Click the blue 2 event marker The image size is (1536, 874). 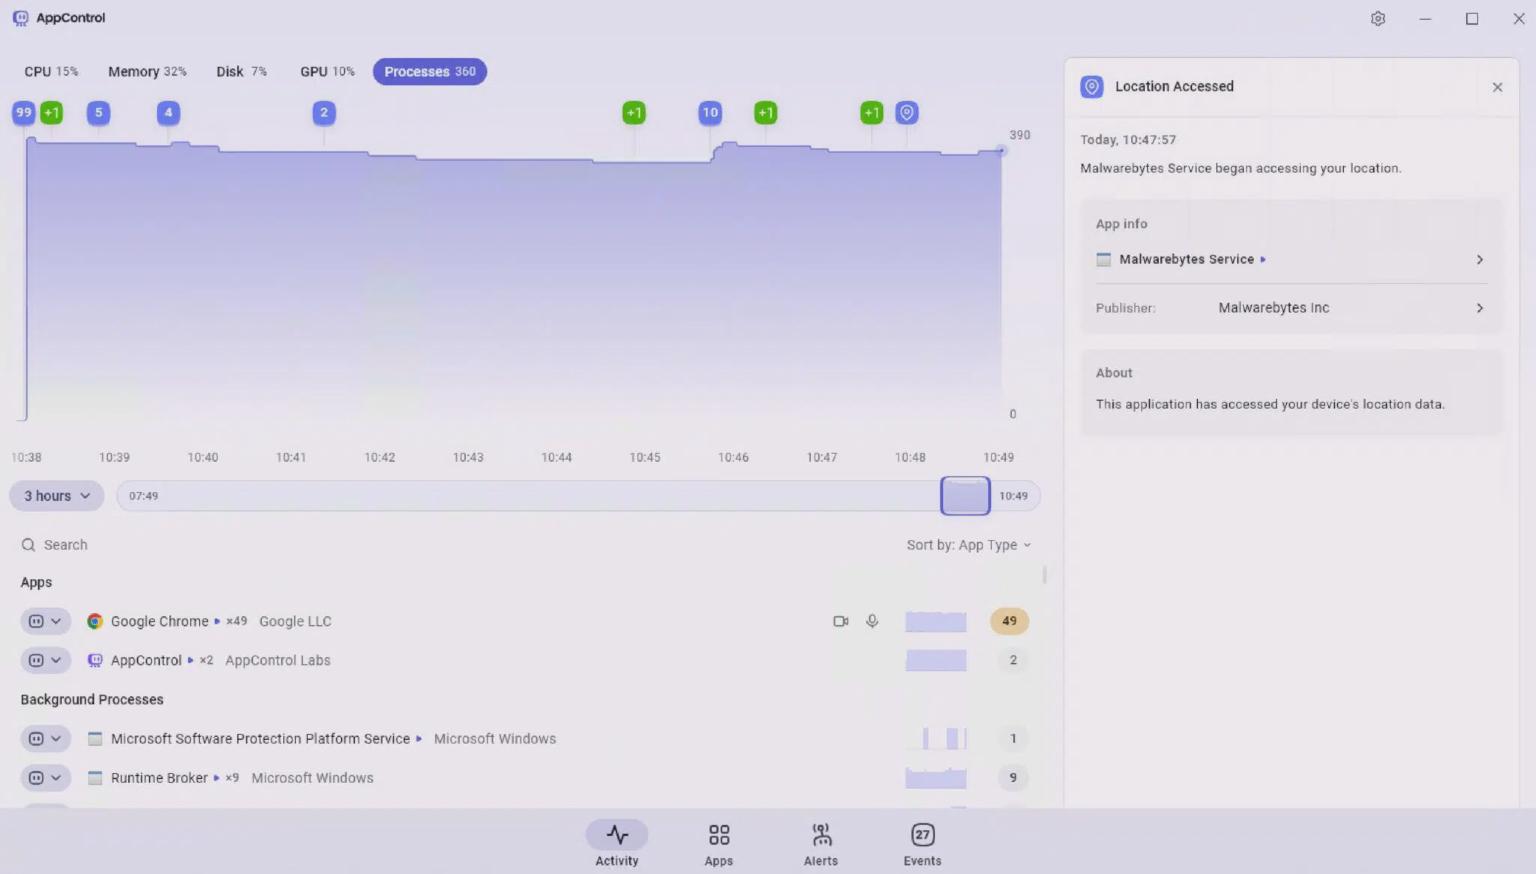324,113
